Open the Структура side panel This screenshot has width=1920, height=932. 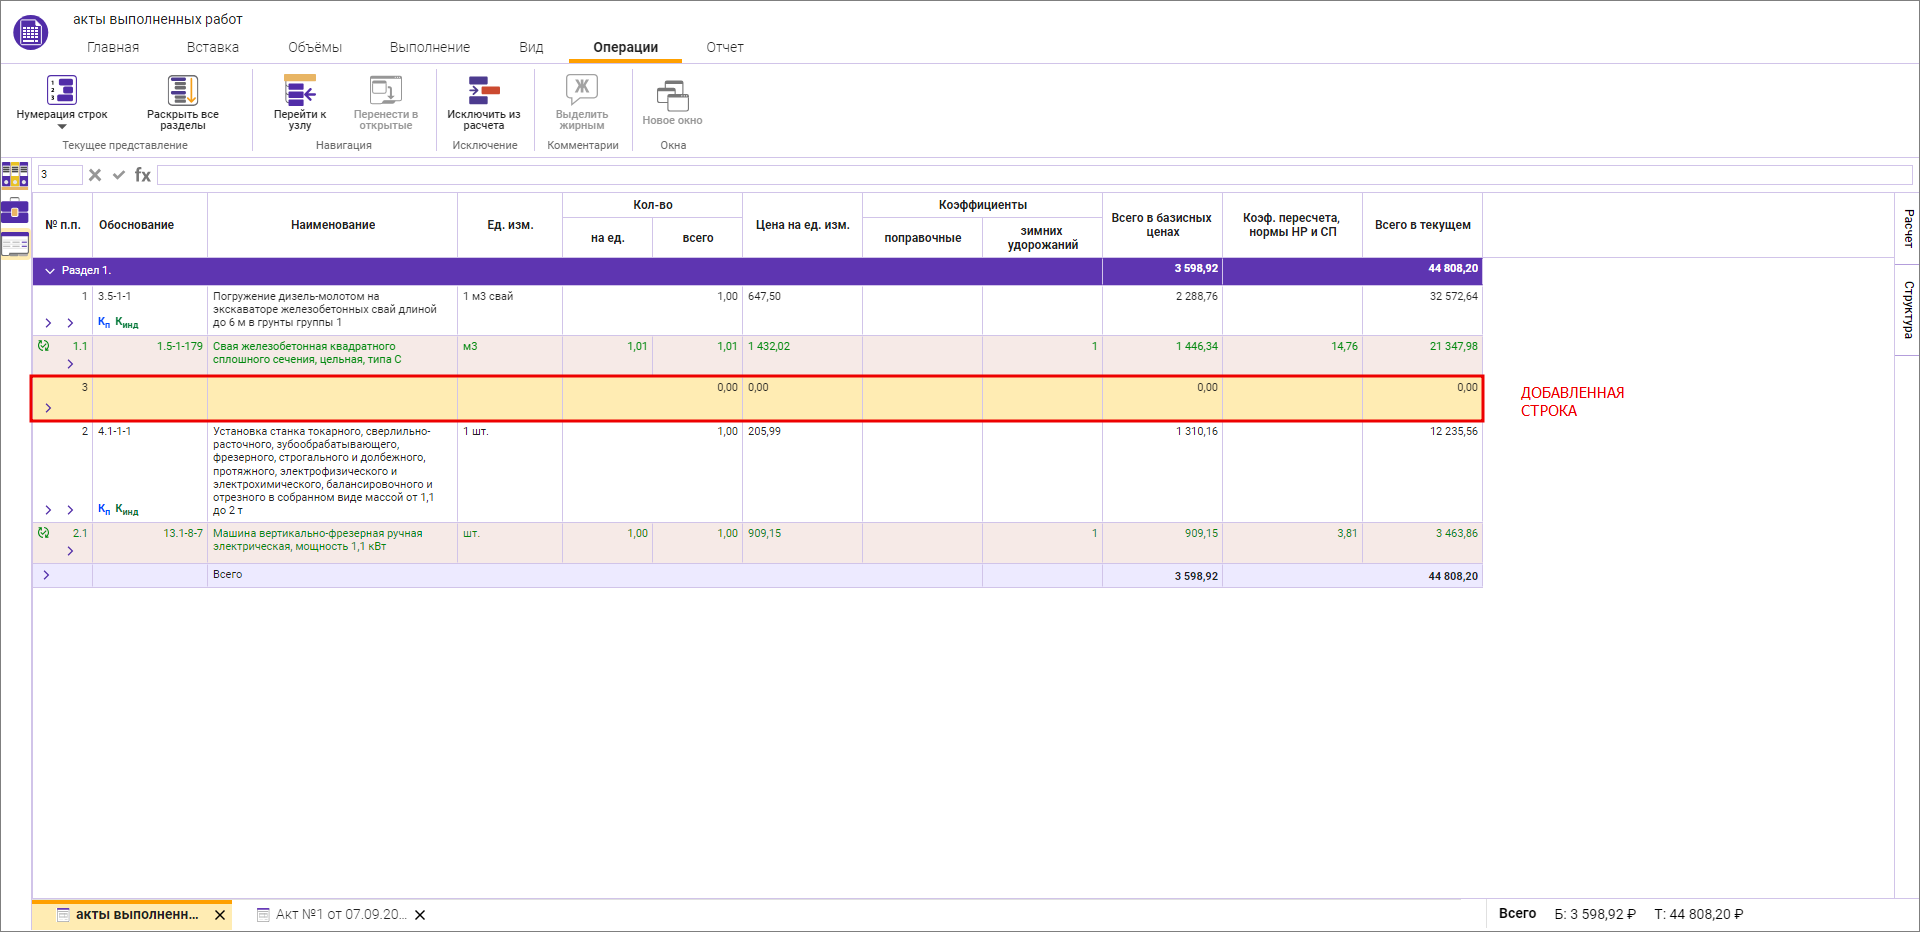click(1908, 310)
